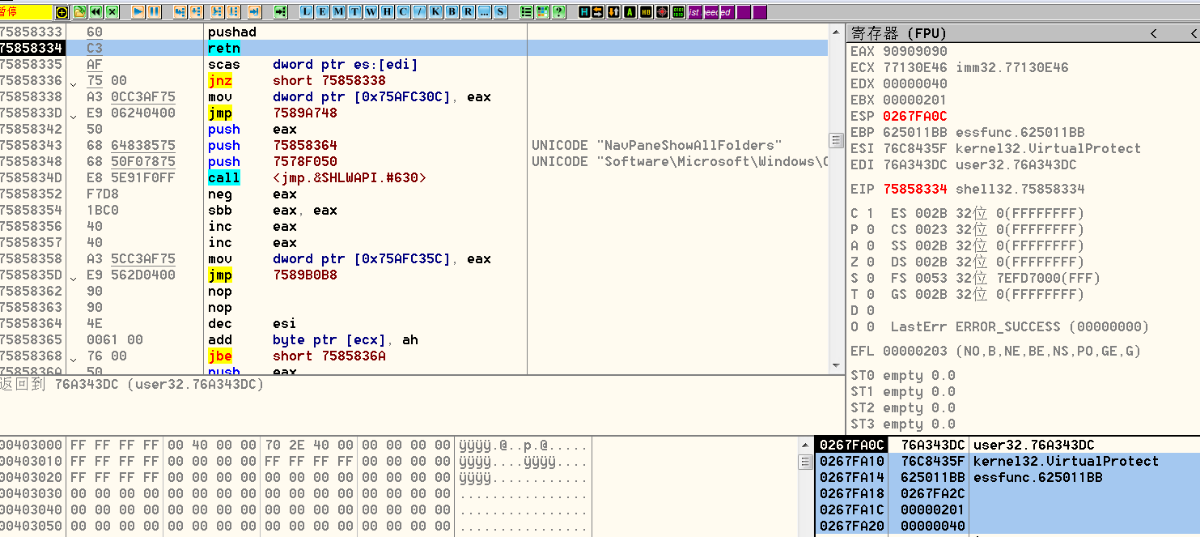Click the C carry flag value
Image resolution: width=1200 pixels, height=537 pixels.
(x=868, y=214)
